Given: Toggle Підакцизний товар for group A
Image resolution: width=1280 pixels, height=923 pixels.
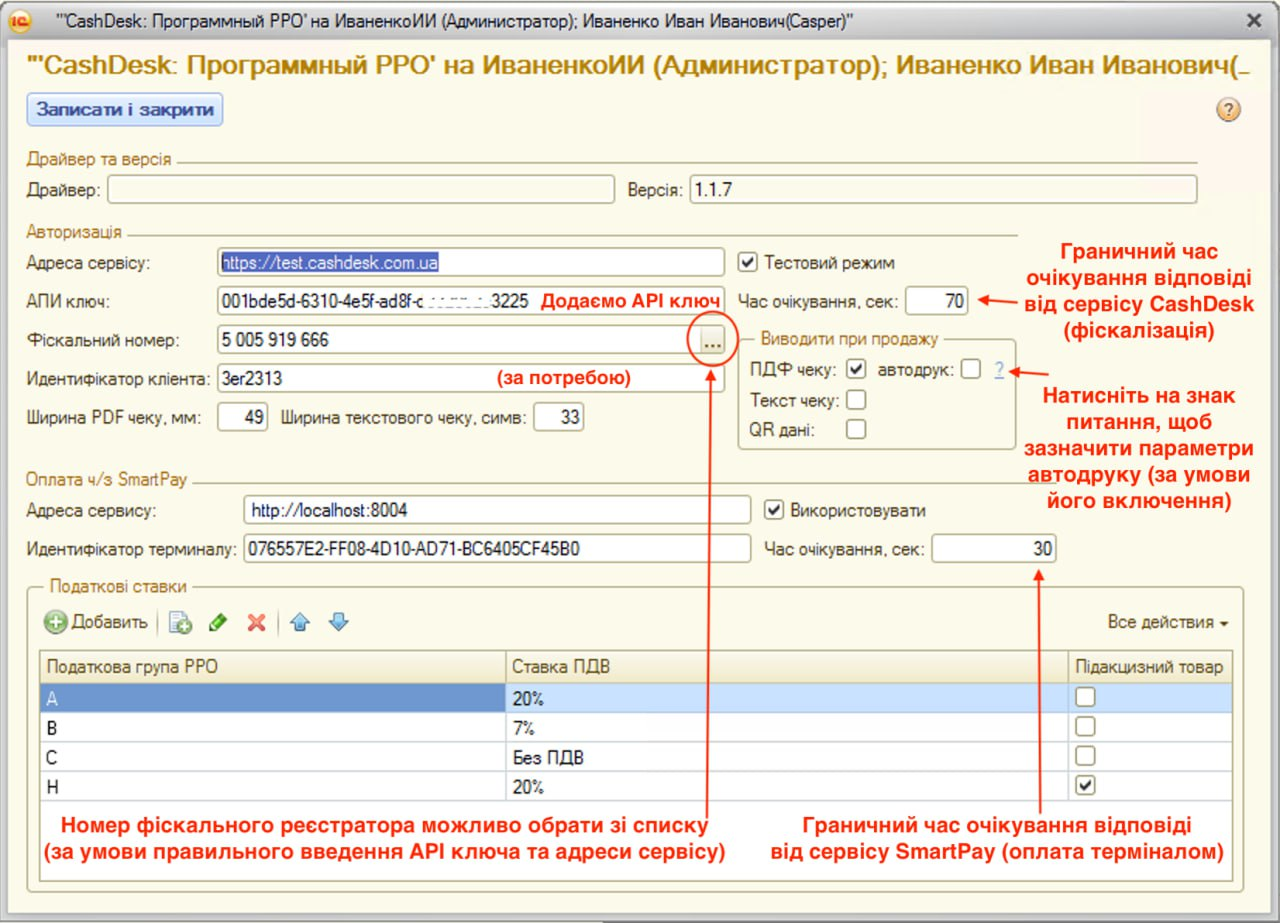Looking at the screenshot, I should coord(1085,698).
